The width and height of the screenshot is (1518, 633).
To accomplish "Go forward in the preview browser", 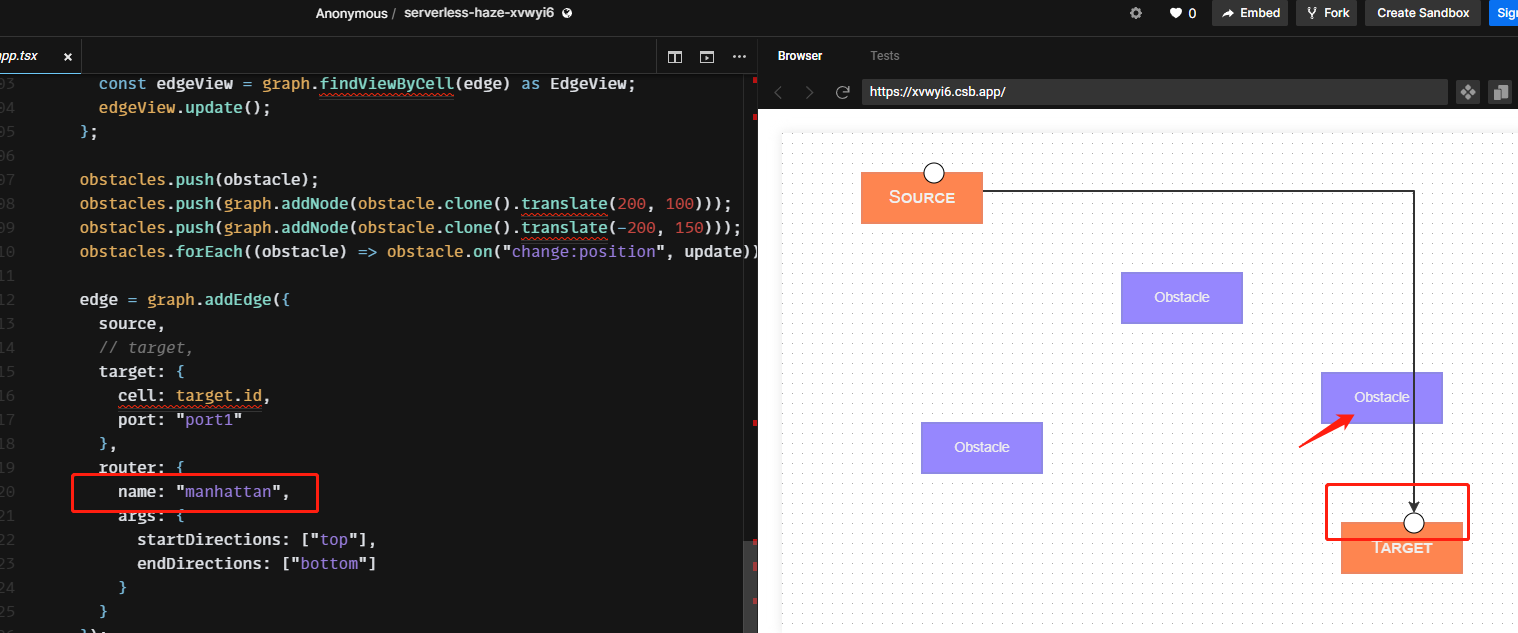I will click(x=810, y=92).
